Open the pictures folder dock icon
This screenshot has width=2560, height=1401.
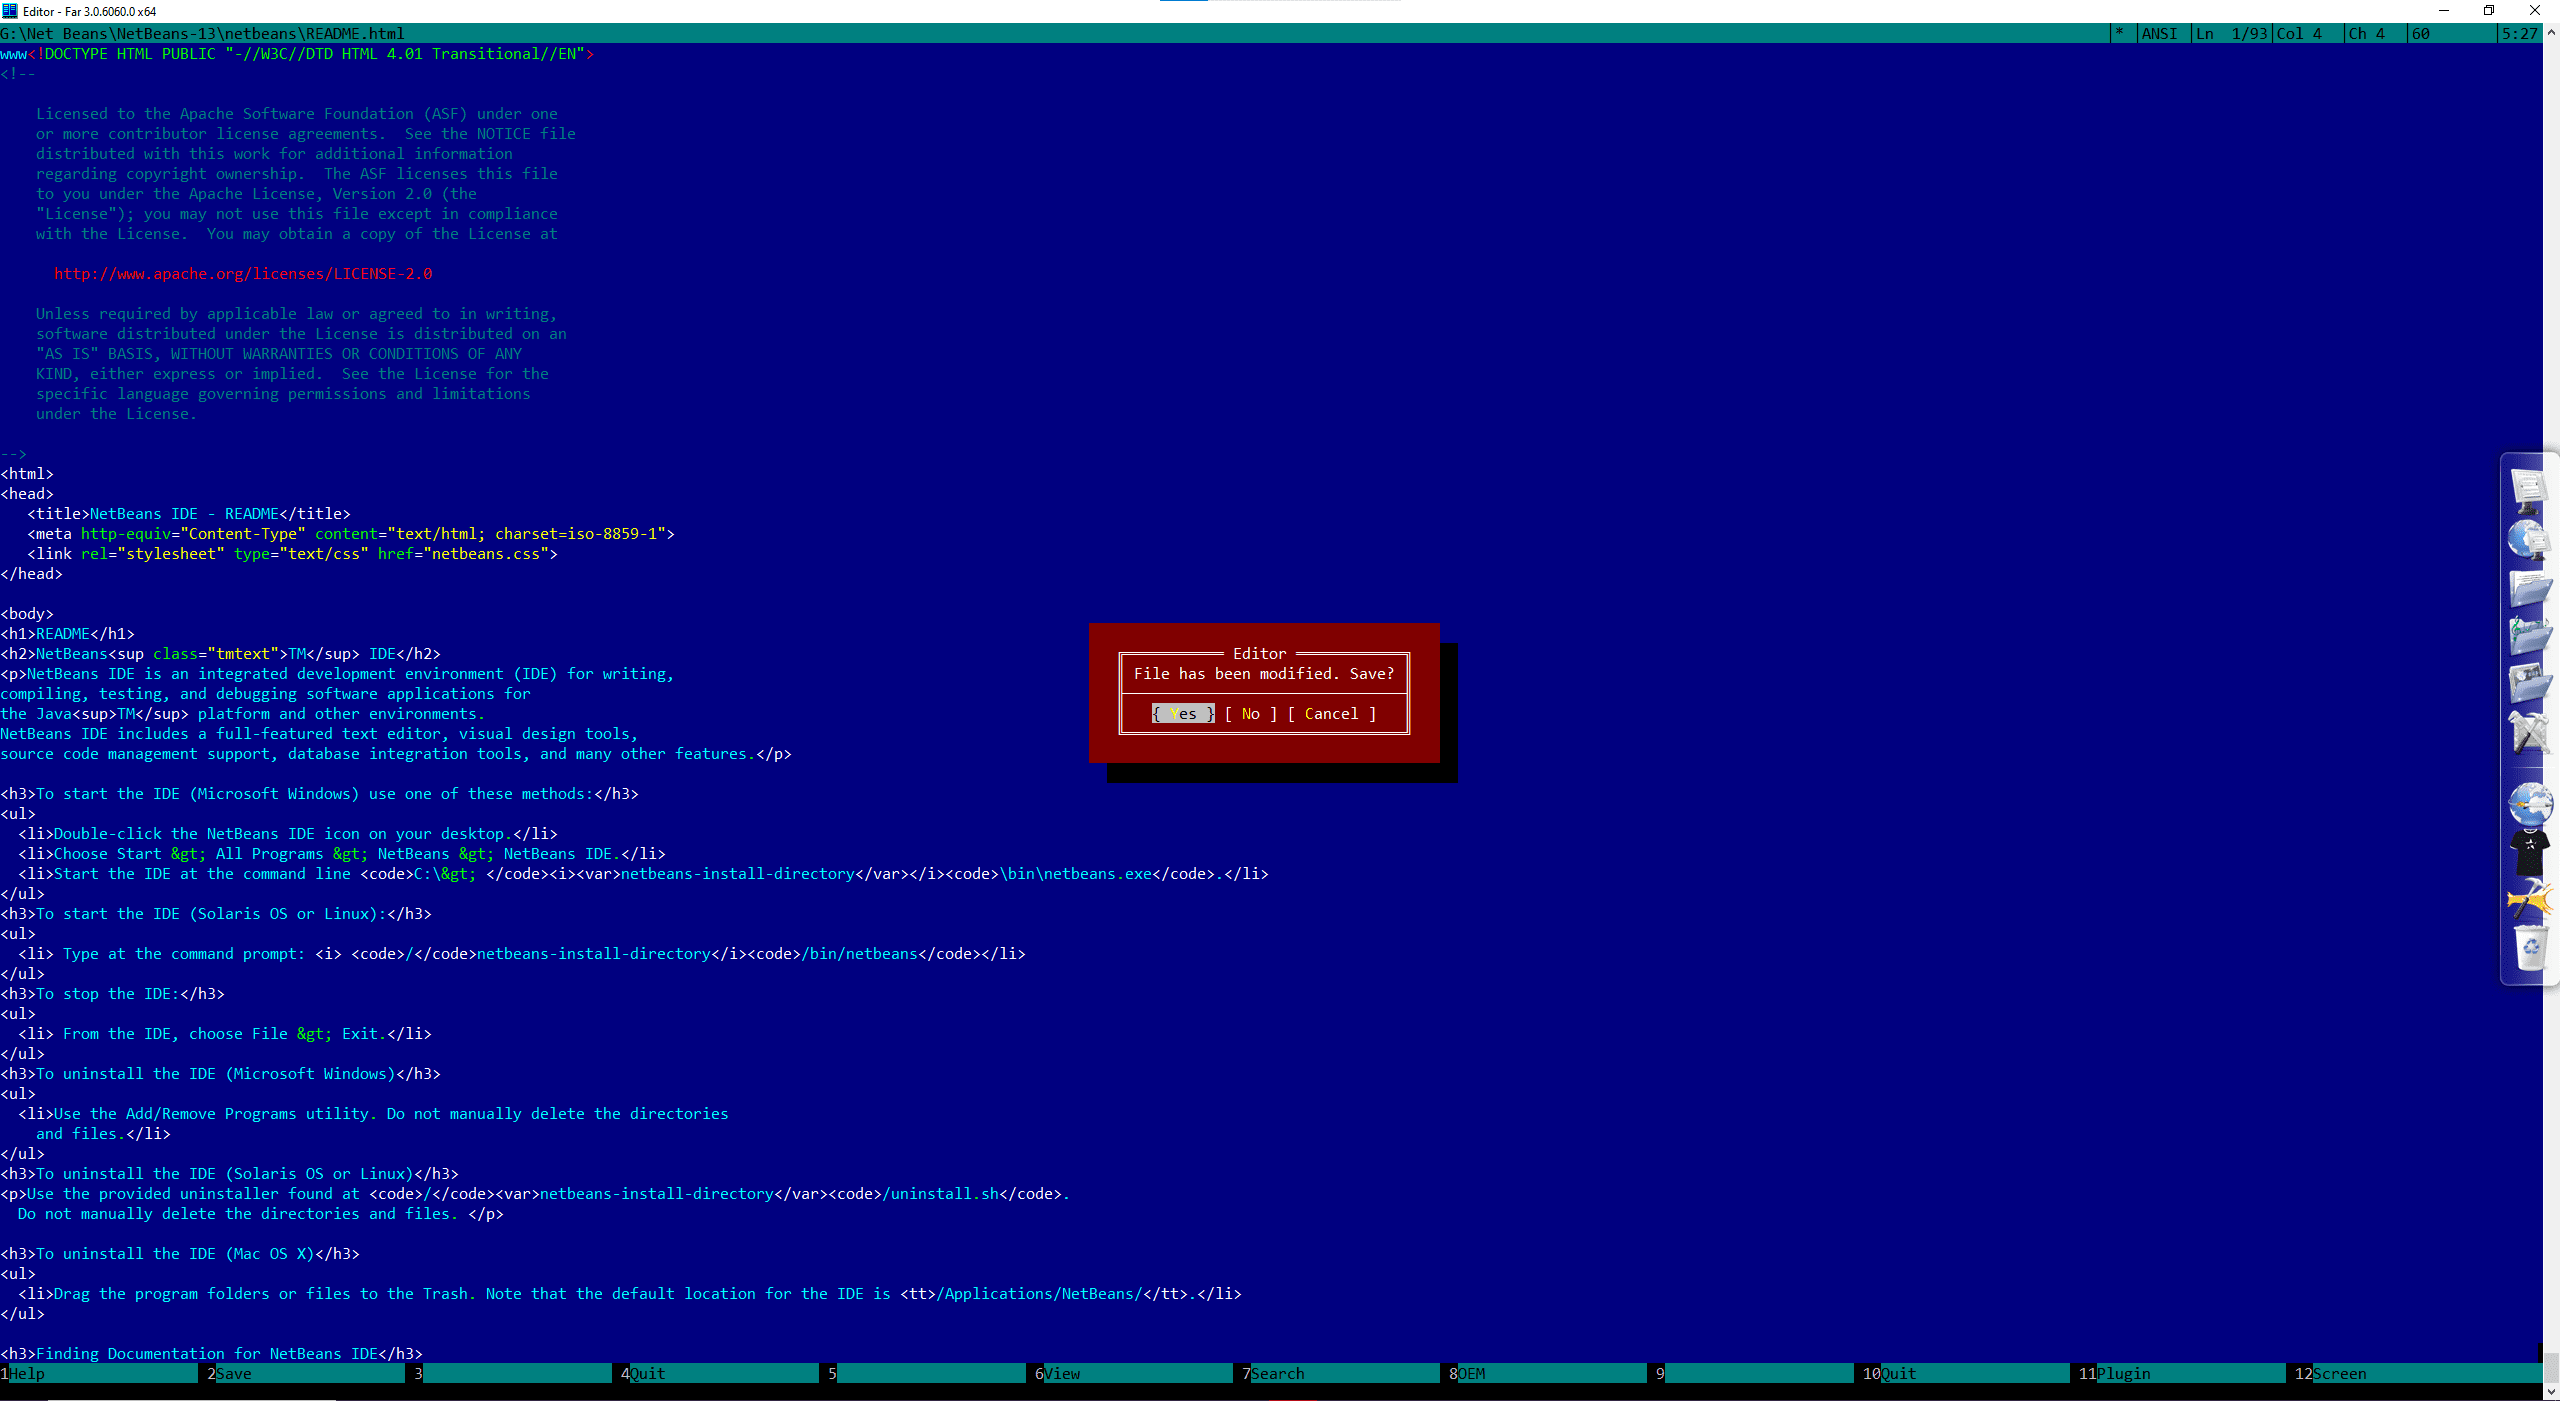point(2529,684)
